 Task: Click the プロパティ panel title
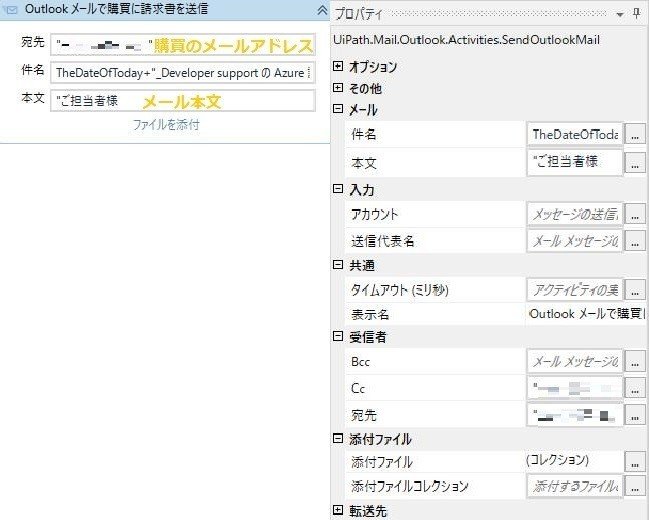[x=358, y=14]
